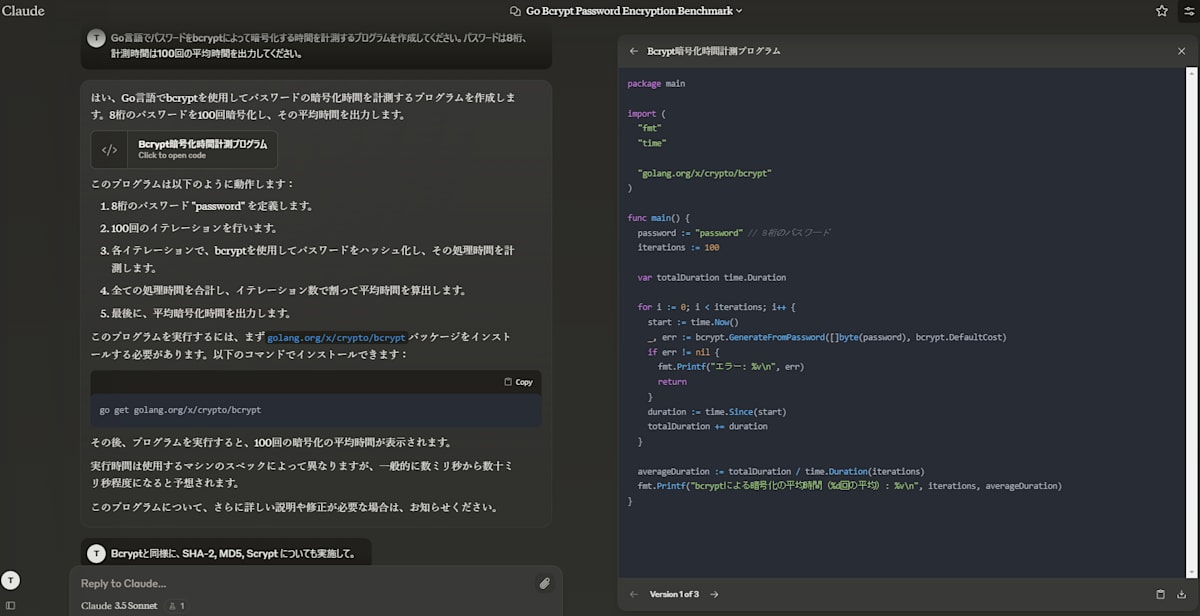This screenshot has width=1200, height=616.
Task: Click the 'package main' code line
Action: point(656,83)
